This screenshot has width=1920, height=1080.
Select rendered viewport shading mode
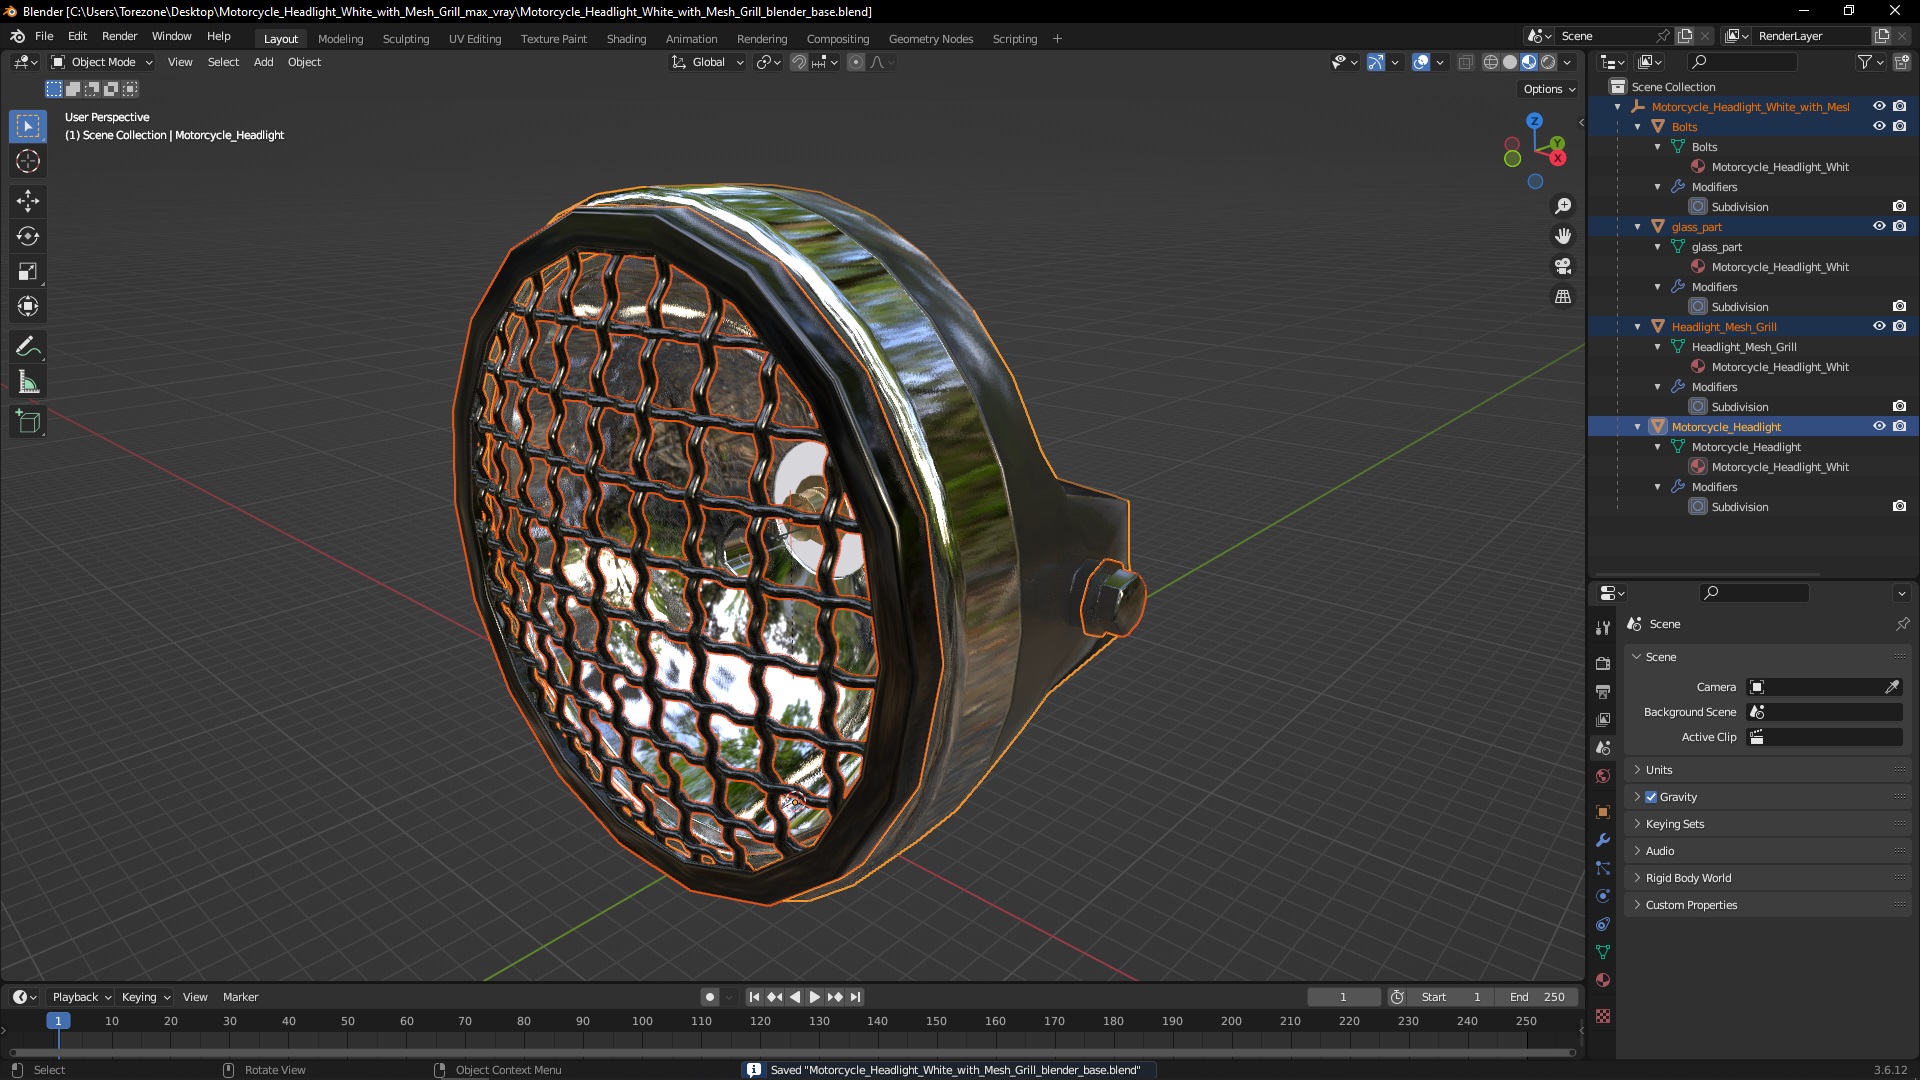[1548, 62]
